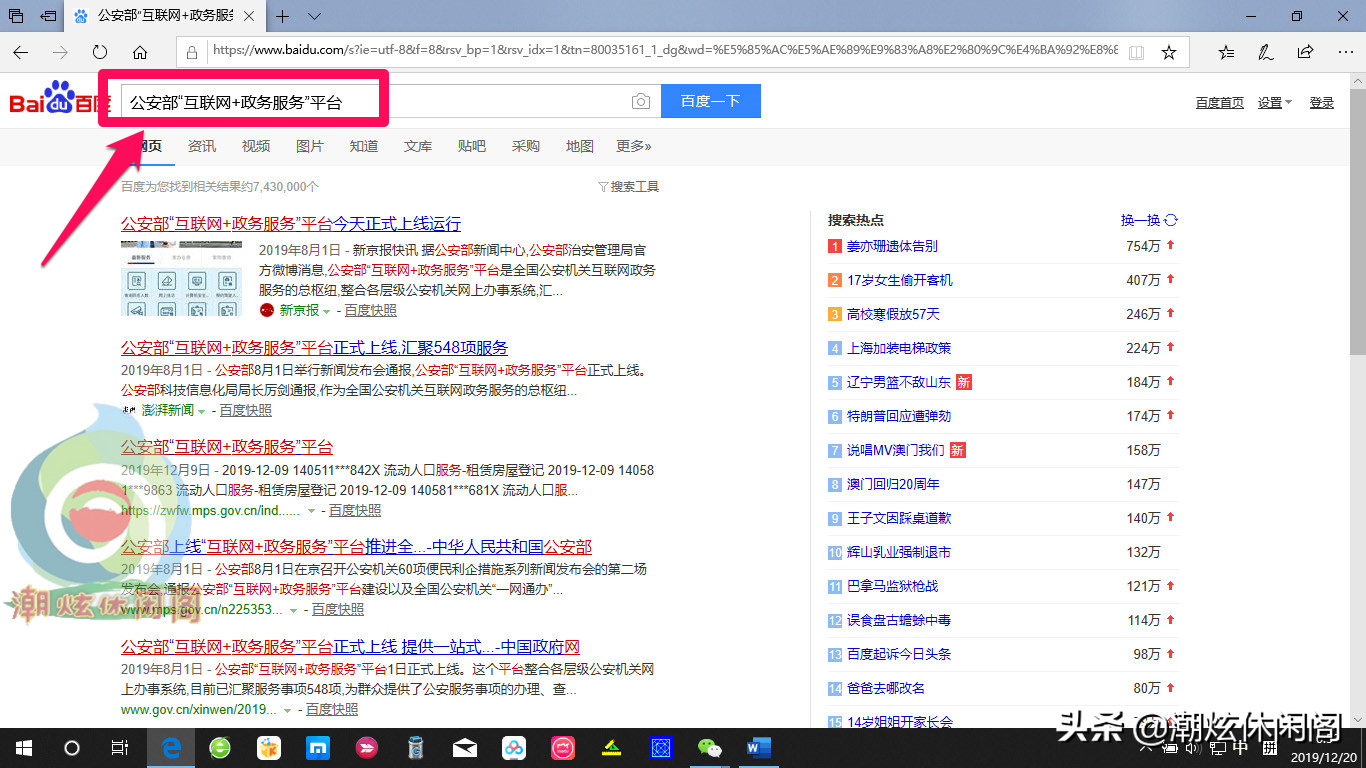The image size is (1366, 768).
Task: Click the 百度一下 search button
Action: [711, 101]
